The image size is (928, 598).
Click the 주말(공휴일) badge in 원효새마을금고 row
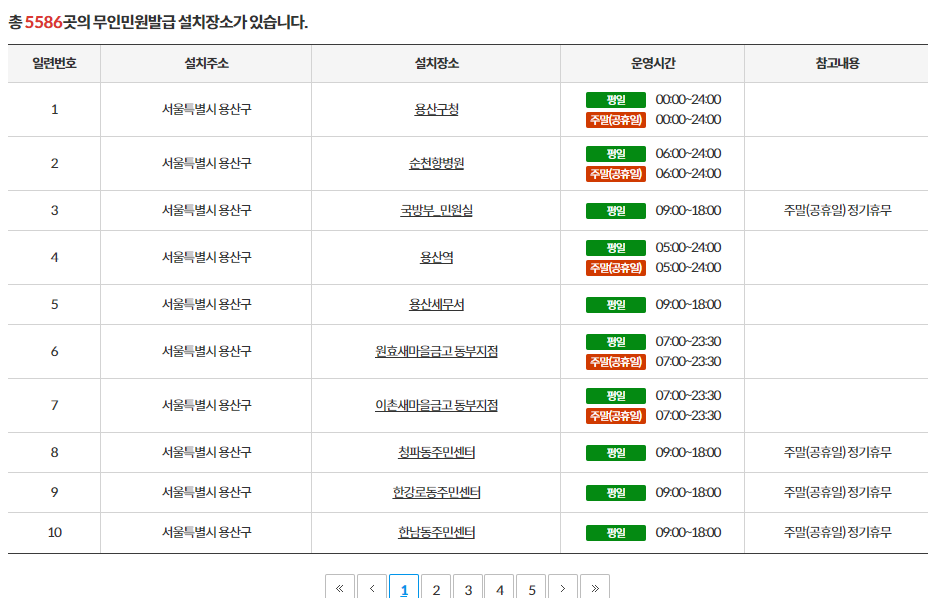pos(616,362)
